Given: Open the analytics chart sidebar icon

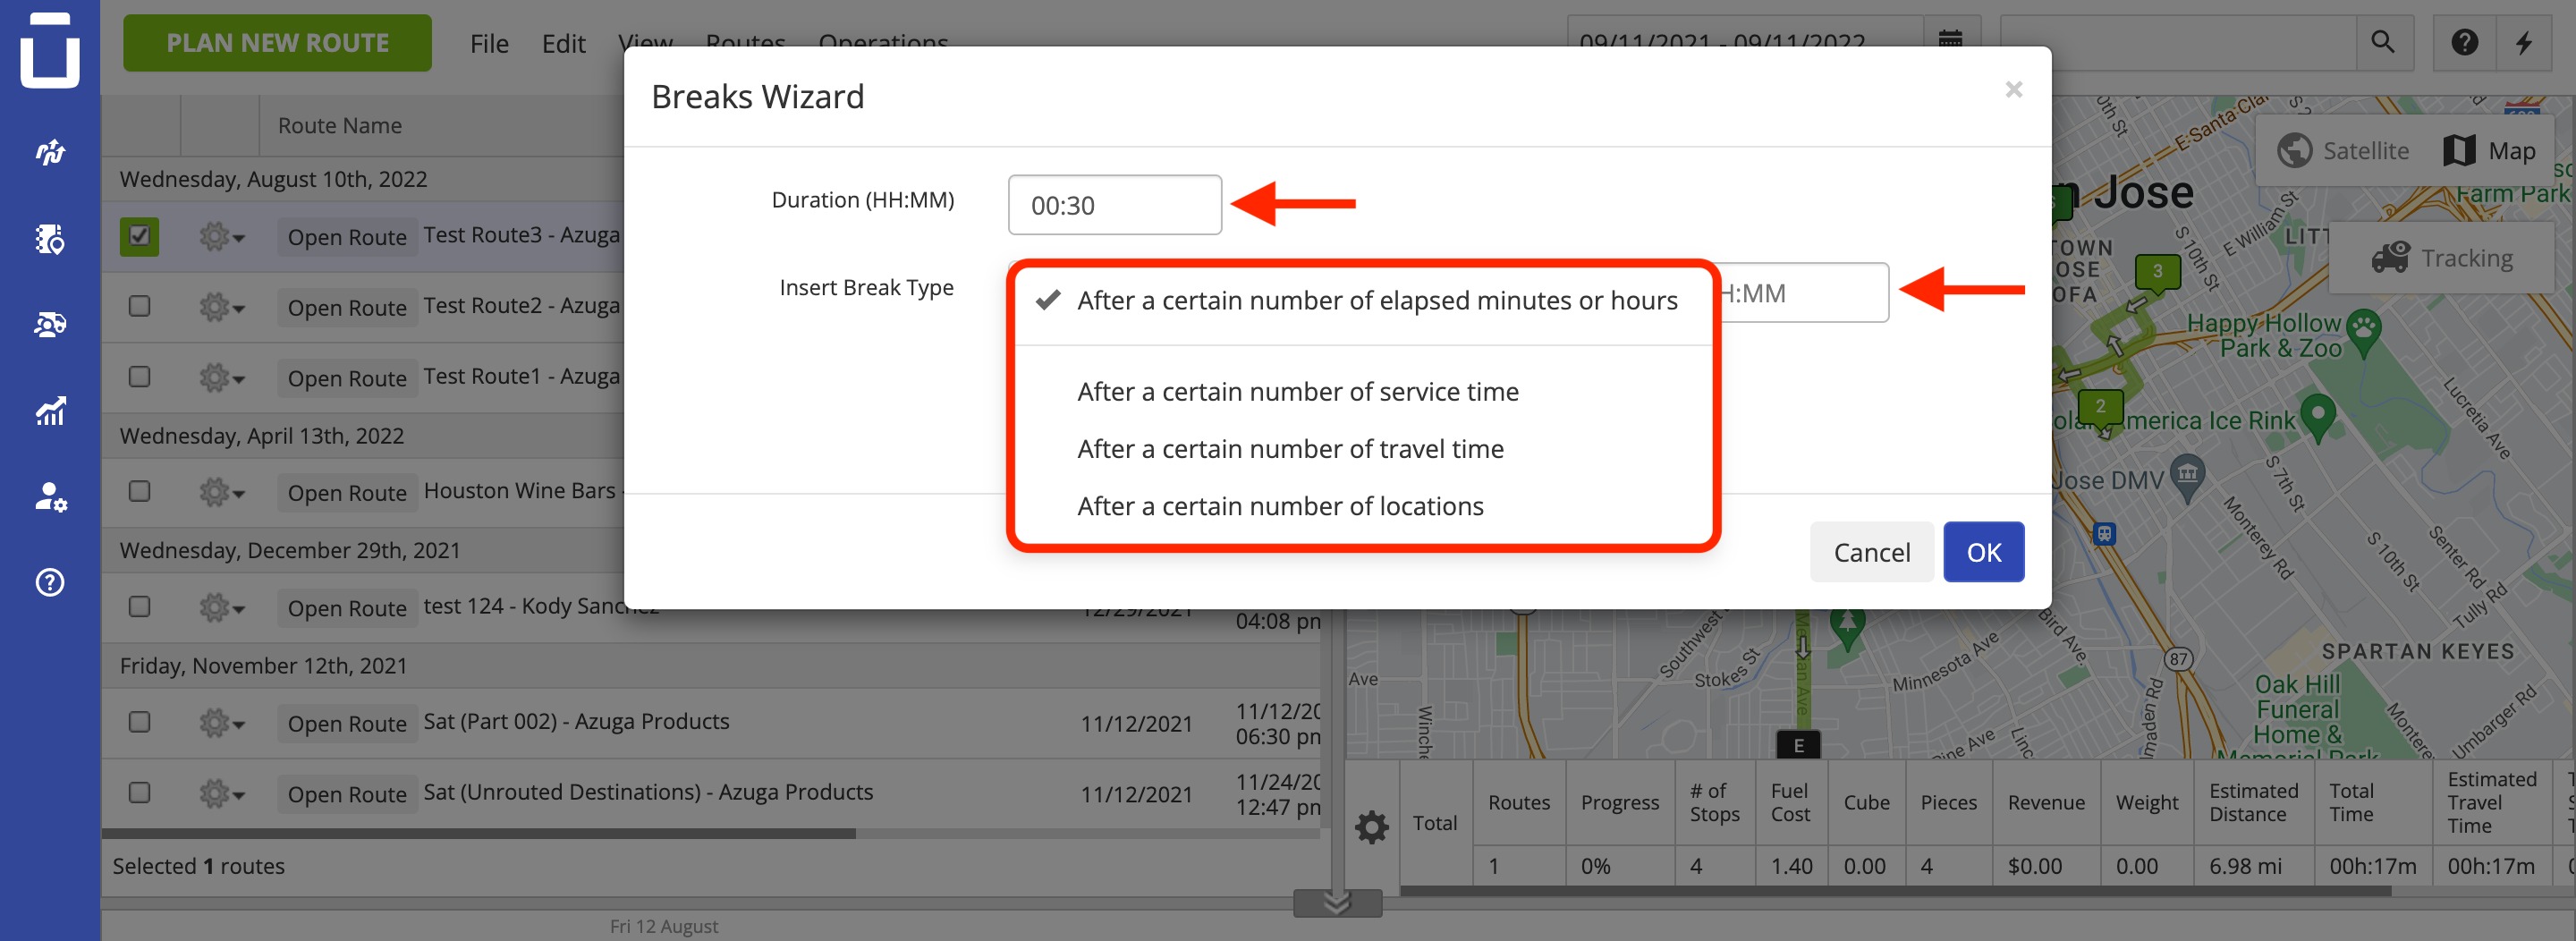Looking at the screenshot, I should [x=50, y=410].
